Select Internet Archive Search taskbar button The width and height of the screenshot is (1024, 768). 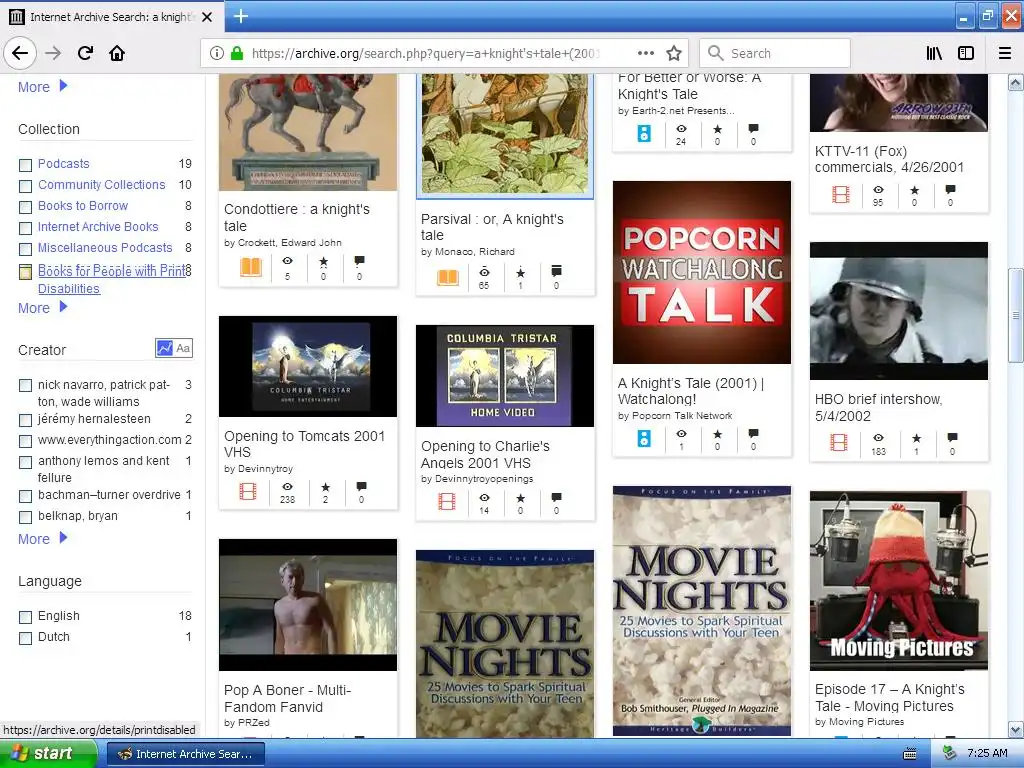185,754
